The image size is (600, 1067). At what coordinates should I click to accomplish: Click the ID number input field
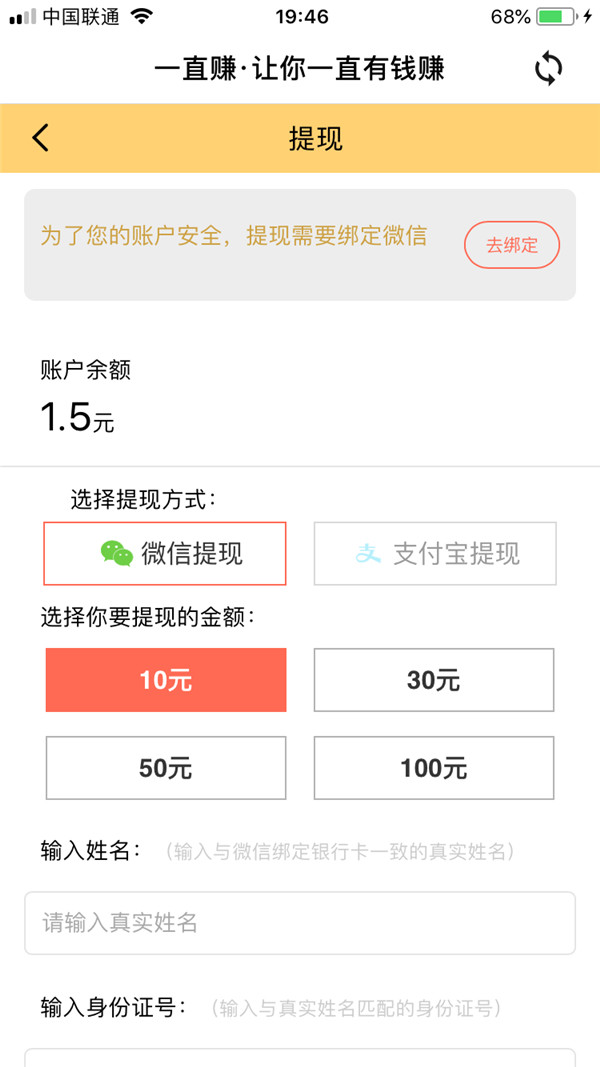(x=300, y=1056)
